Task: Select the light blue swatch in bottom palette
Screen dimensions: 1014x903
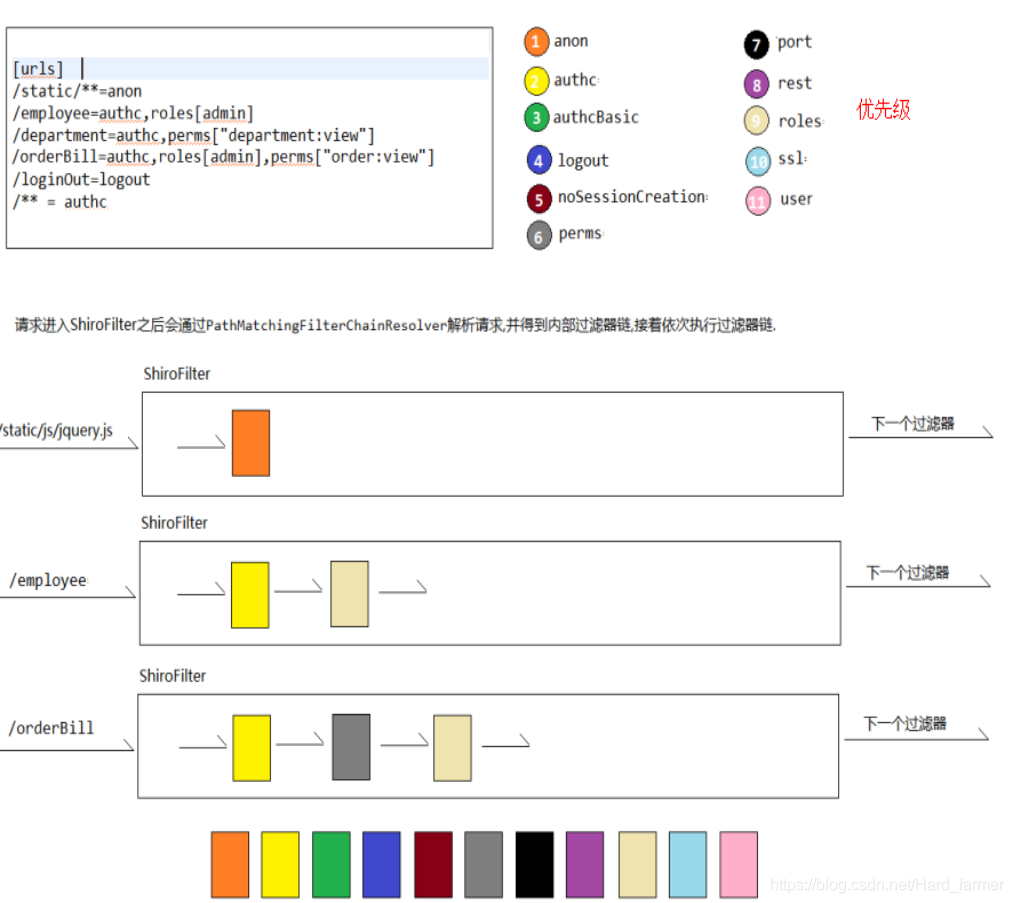Action: pos(687,864)
